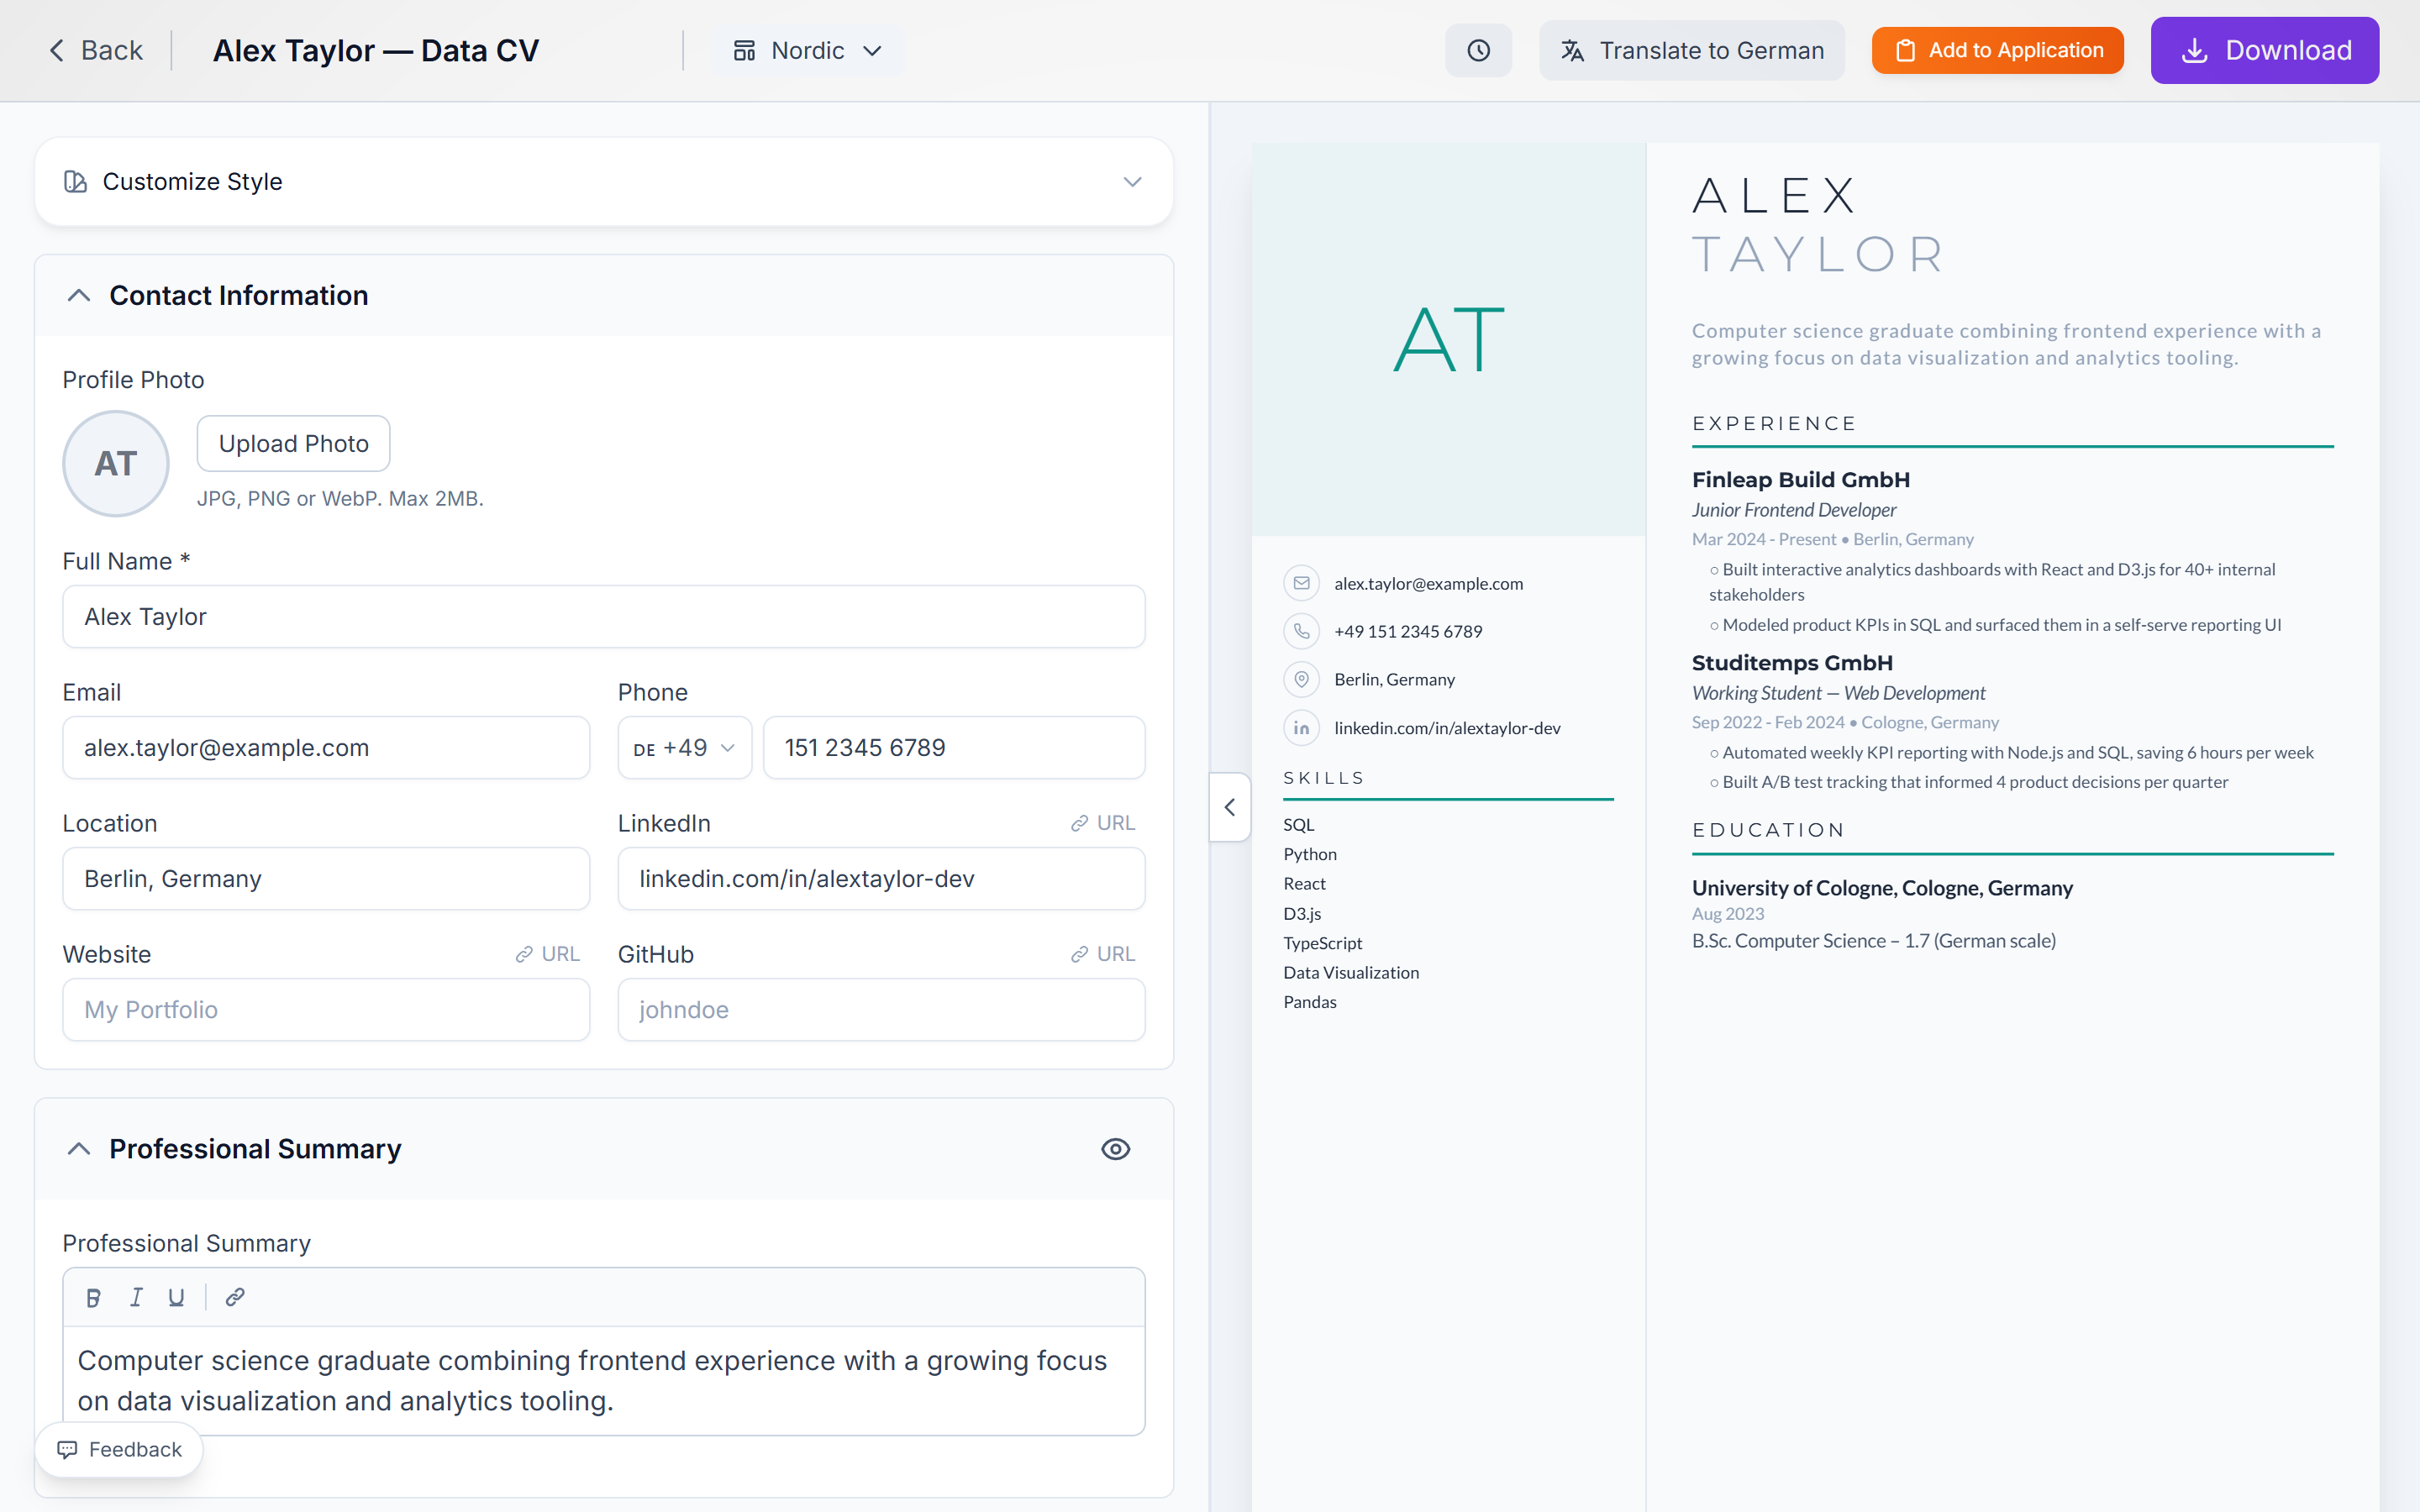Screen dimensions: 2420x1512
Task: Click Add to Application button
Action: (x=1997, y=50)
